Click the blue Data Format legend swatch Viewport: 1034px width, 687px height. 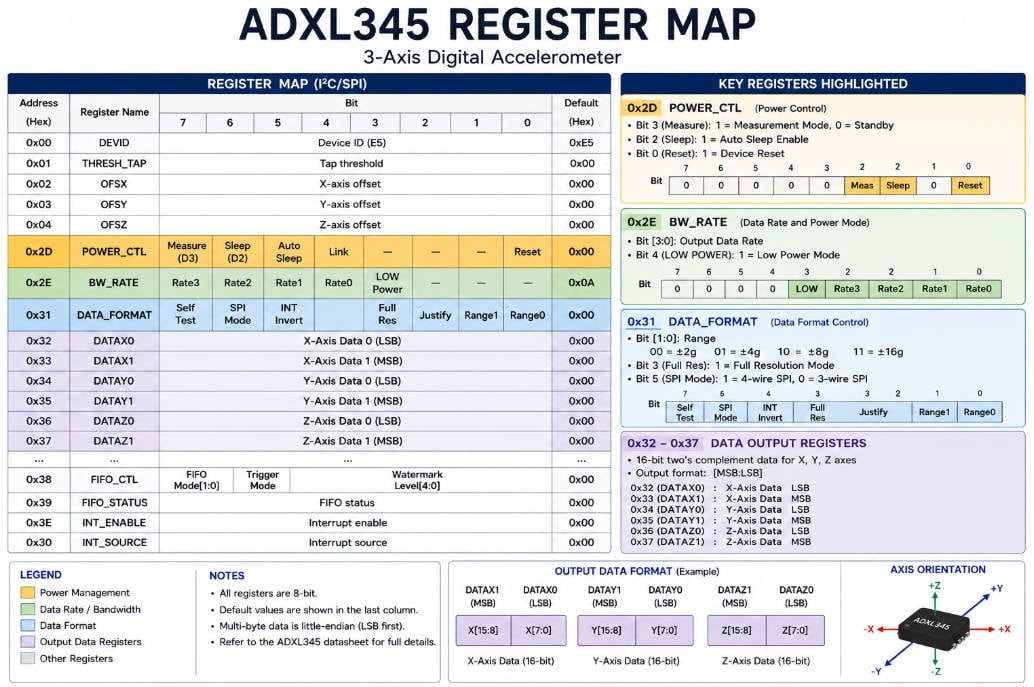point(27,625)
